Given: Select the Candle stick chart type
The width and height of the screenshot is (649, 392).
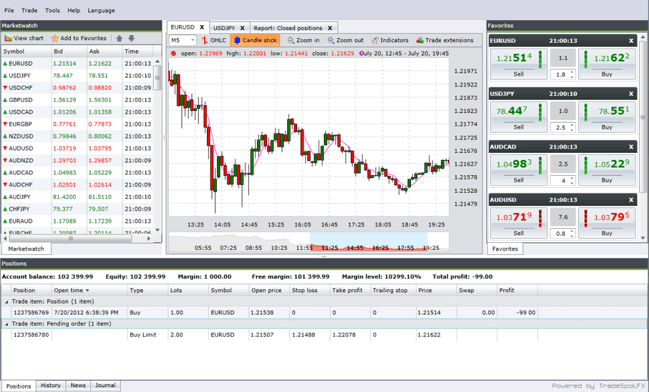Looking at the screenshot, I should pyautogui.click(x=255, y=40).
